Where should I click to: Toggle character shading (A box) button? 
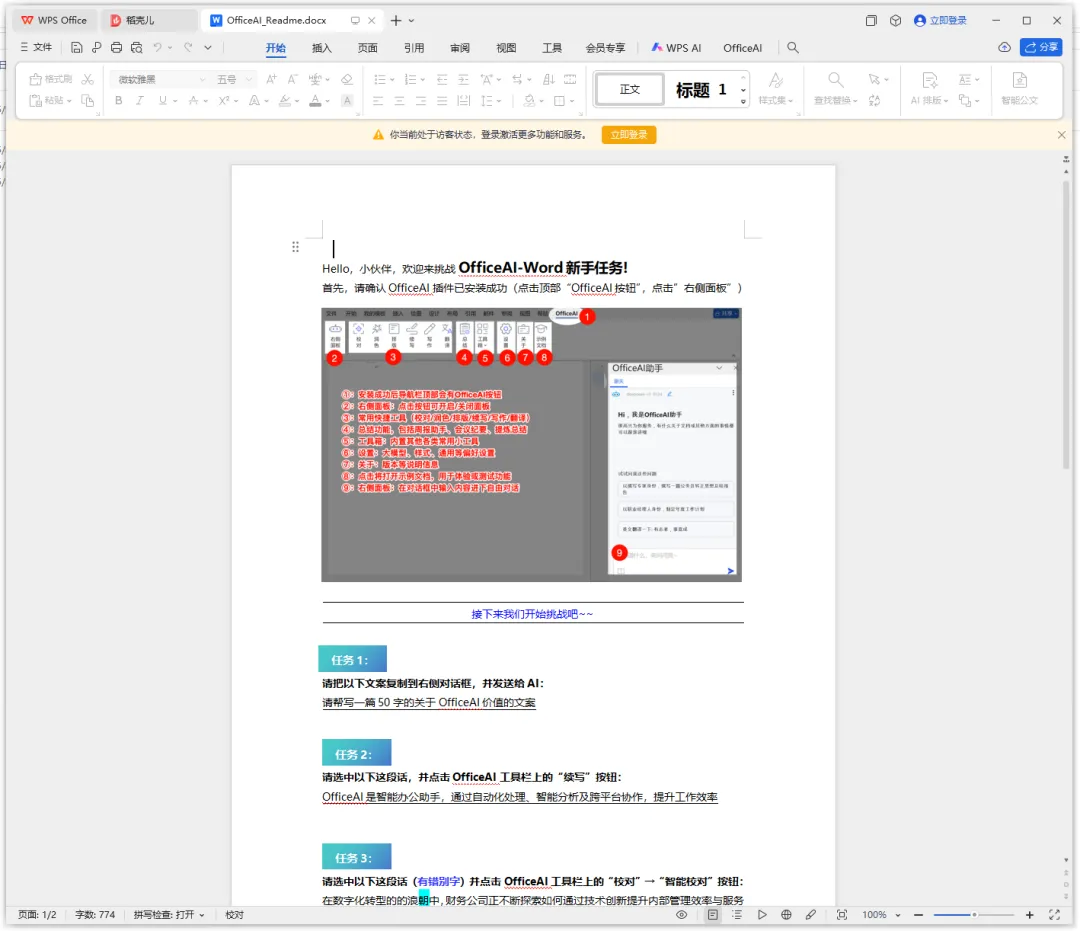pyautogui.click(x=347, y=101)
